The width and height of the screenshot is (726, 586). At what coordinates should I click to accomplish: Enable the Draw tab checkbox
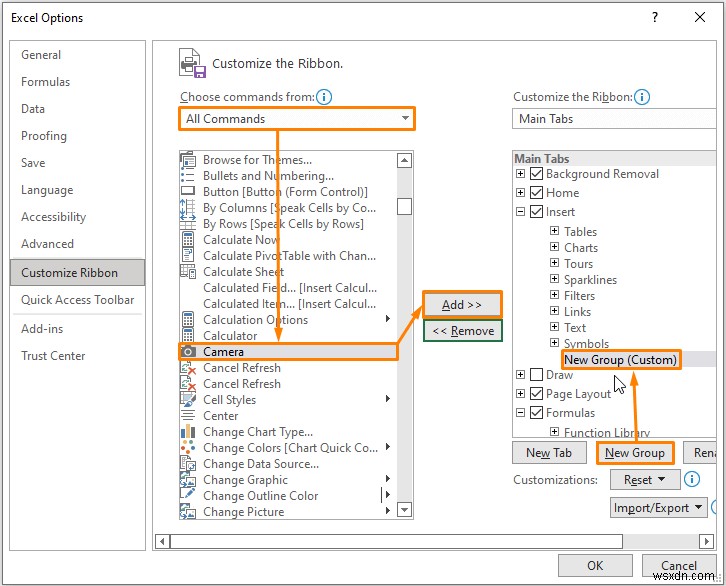point(536,374)
